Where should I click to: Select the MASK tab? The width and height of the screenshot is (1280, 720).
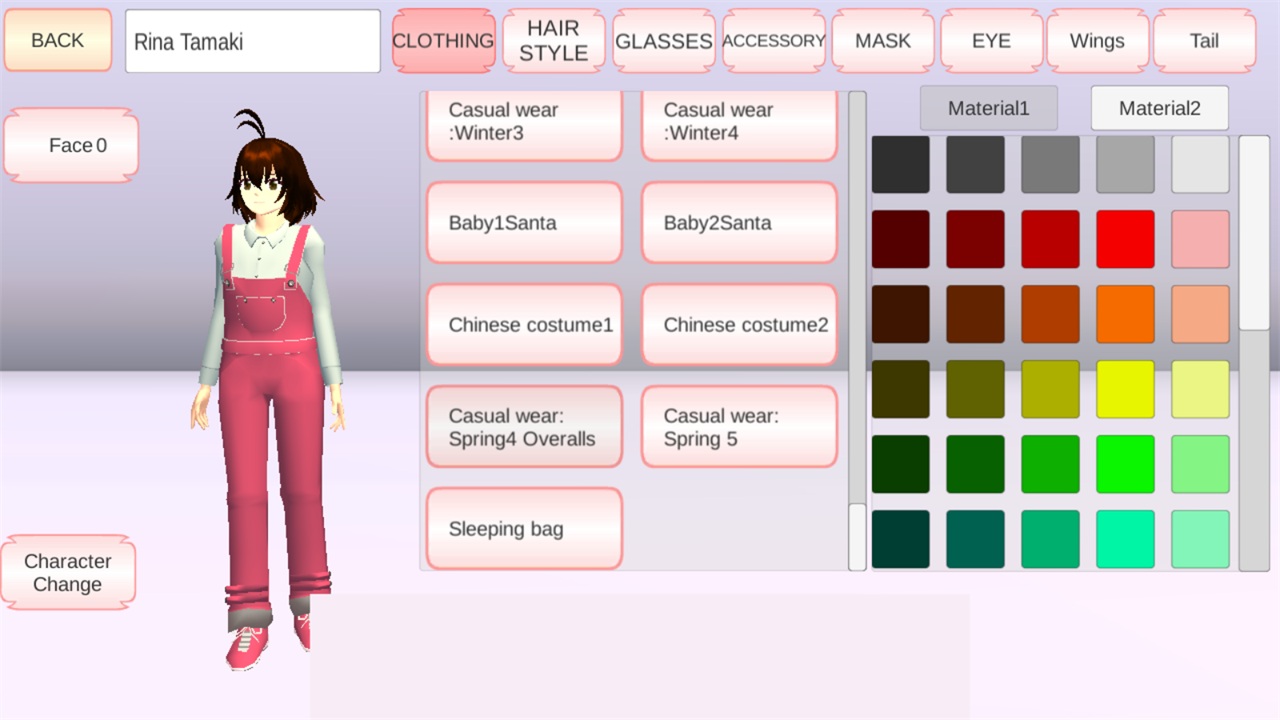pos(883,41)
